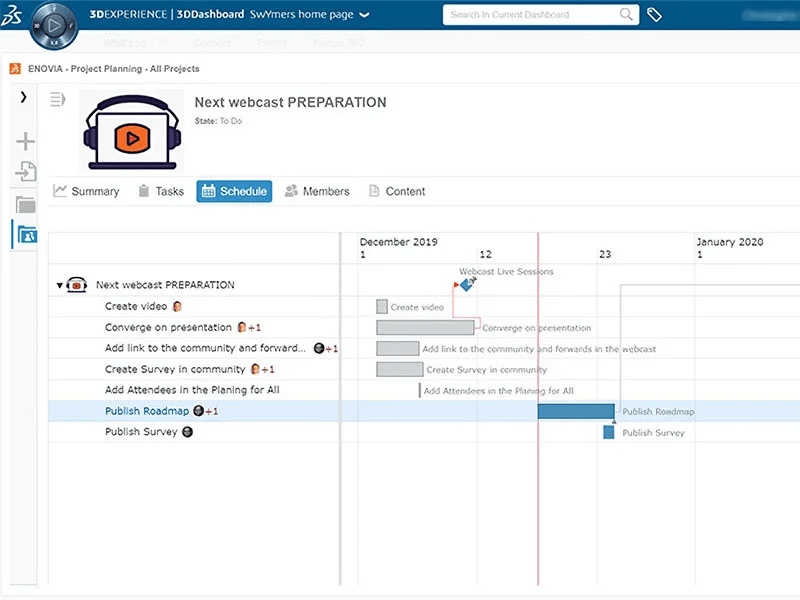The width and height of the screenshot is (800, 600).
Task: Select the import document icon in the sidebar
Action: coord(23,172)
